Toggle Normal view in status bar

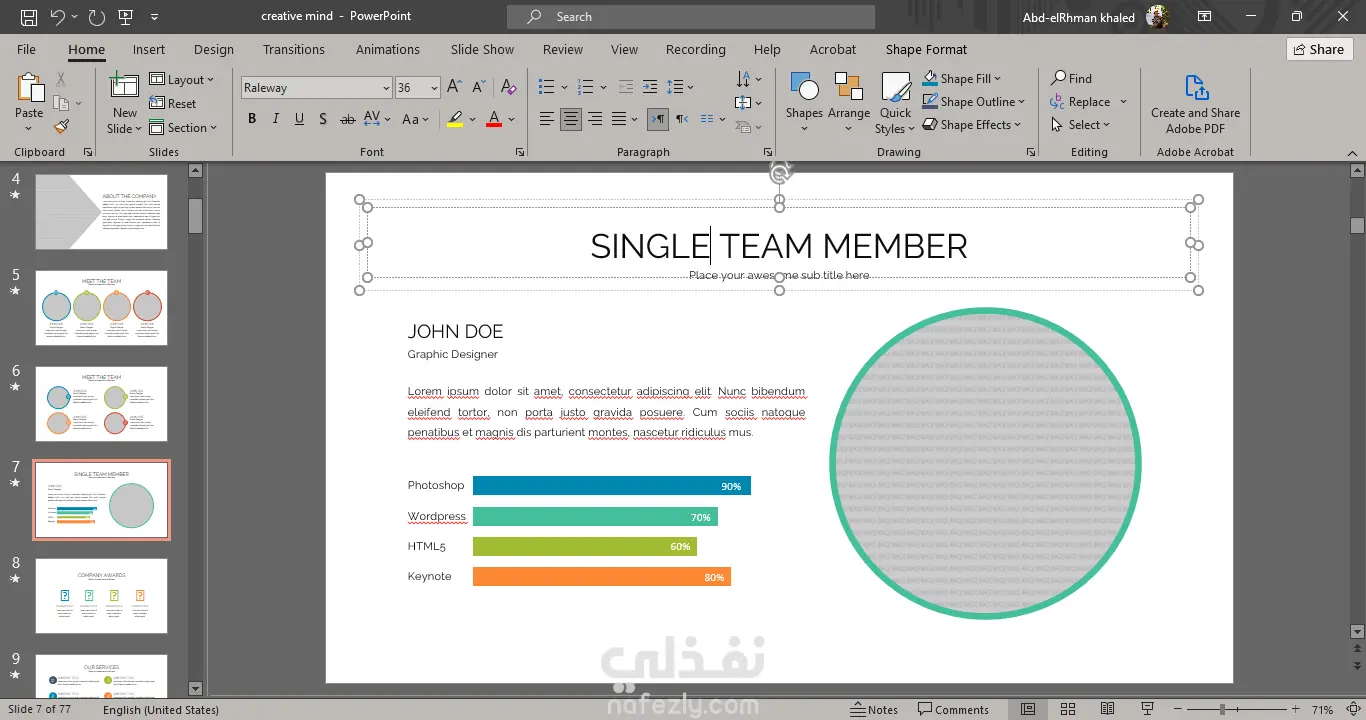tap(1028, 709)
